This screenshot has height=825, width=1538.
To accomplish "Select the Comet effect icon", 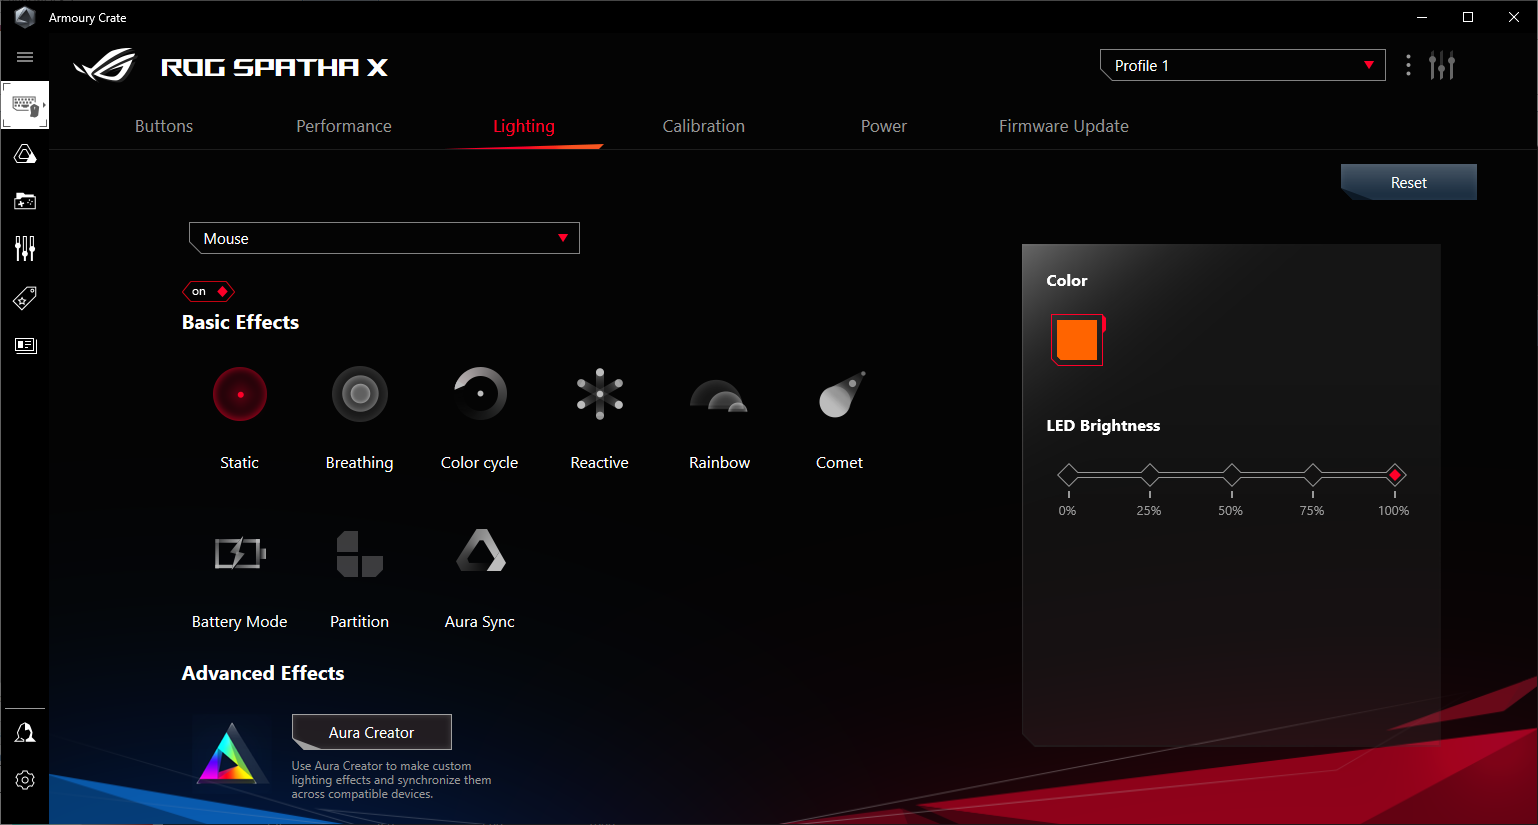I will click(841, 394).
